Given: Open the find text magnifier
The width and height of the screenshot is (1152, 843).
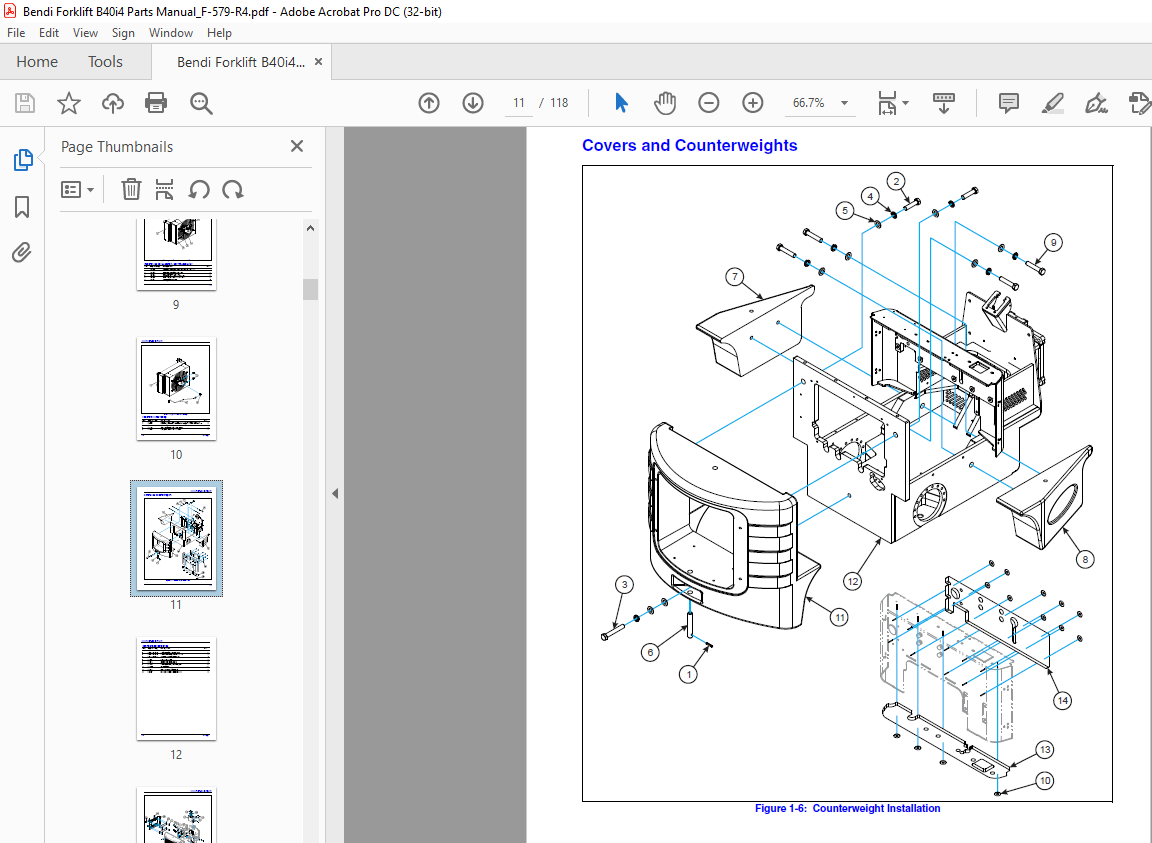Looking at the screenshot, I should point(201,103).
